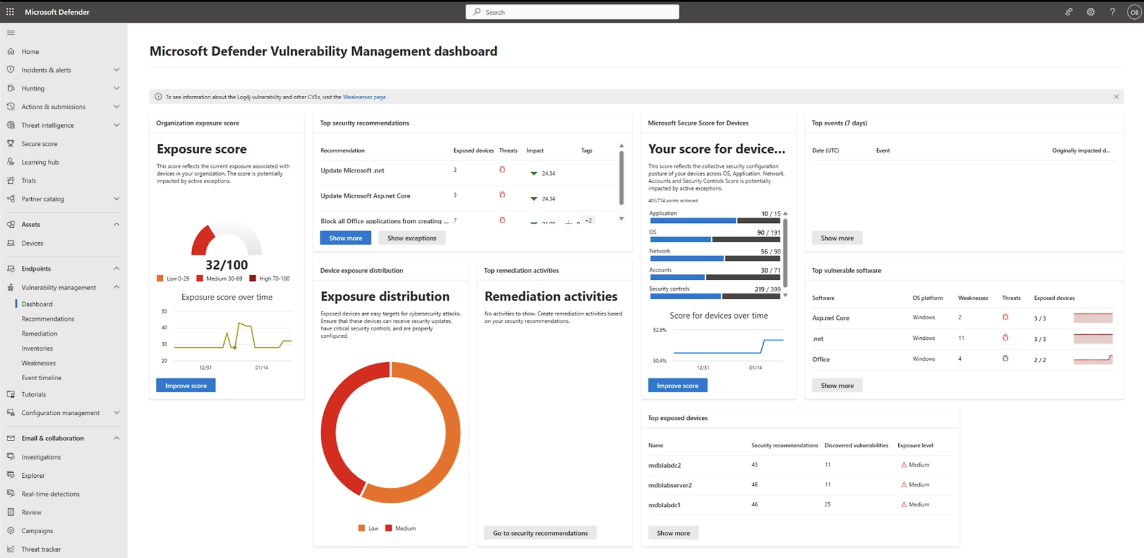Click Show more under security recommendations
The height and width of the screenshot is (558, 1144).
pos(345,238)
